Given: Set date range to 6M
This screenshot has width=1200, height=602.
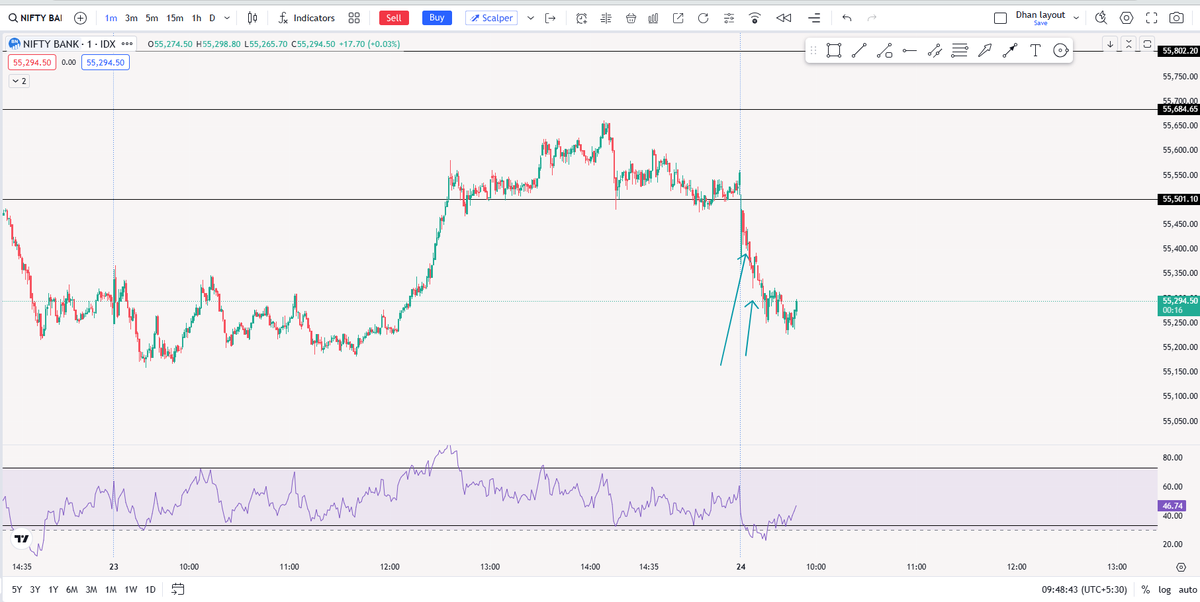Looking at the screenshot, I should (x=72, y=589).
